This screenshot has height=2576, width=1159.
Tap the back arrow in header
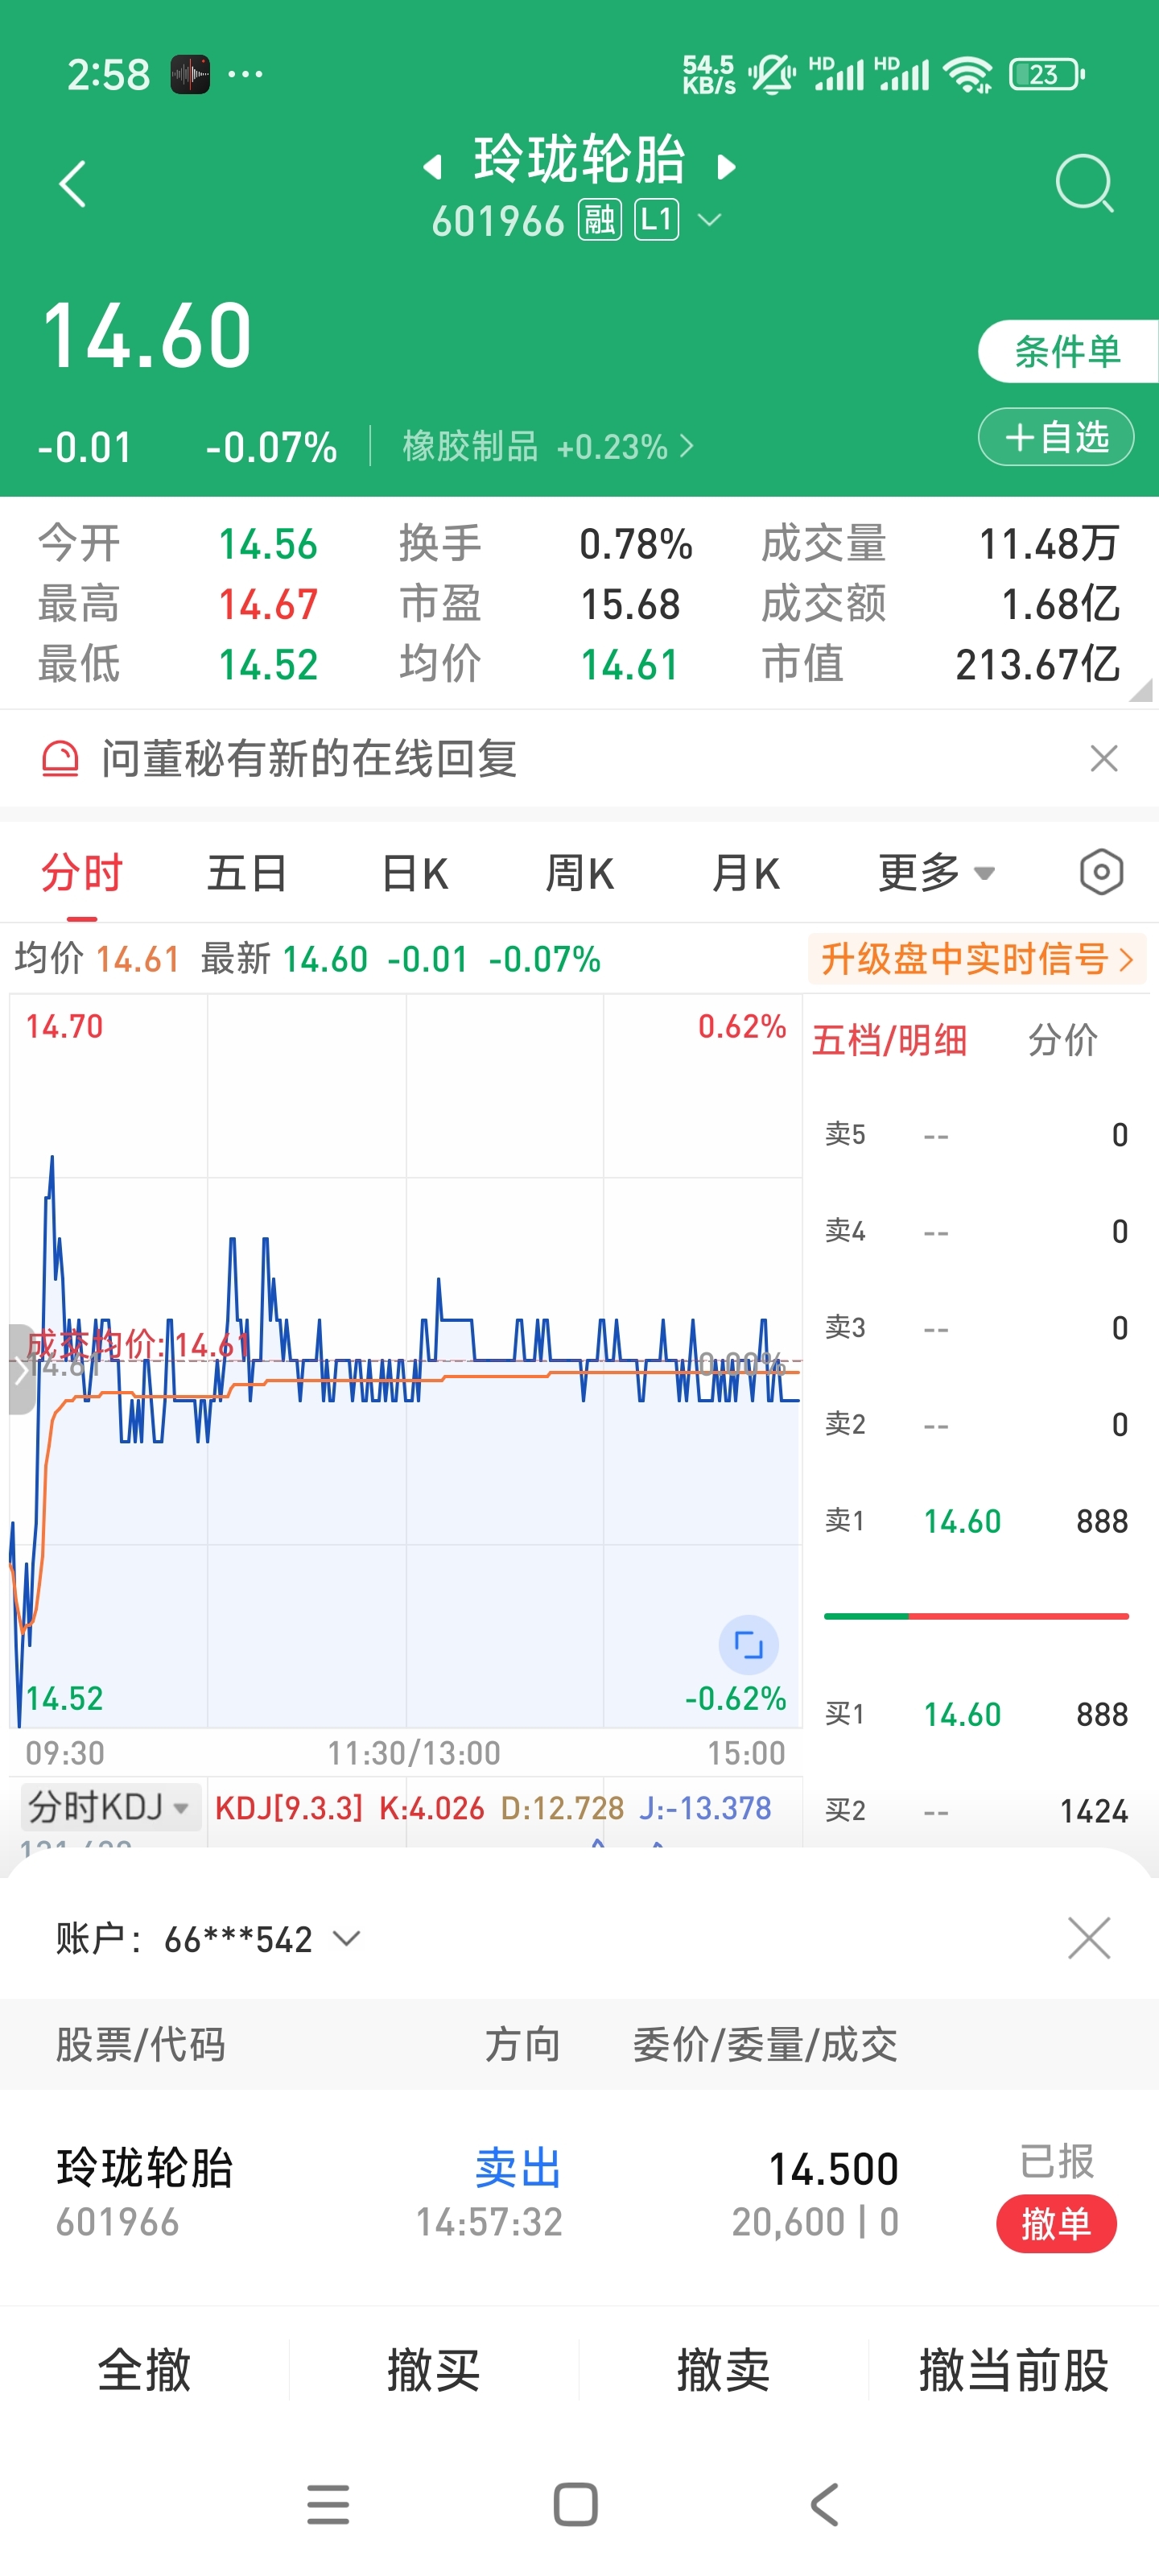click(x=72, y=184)
